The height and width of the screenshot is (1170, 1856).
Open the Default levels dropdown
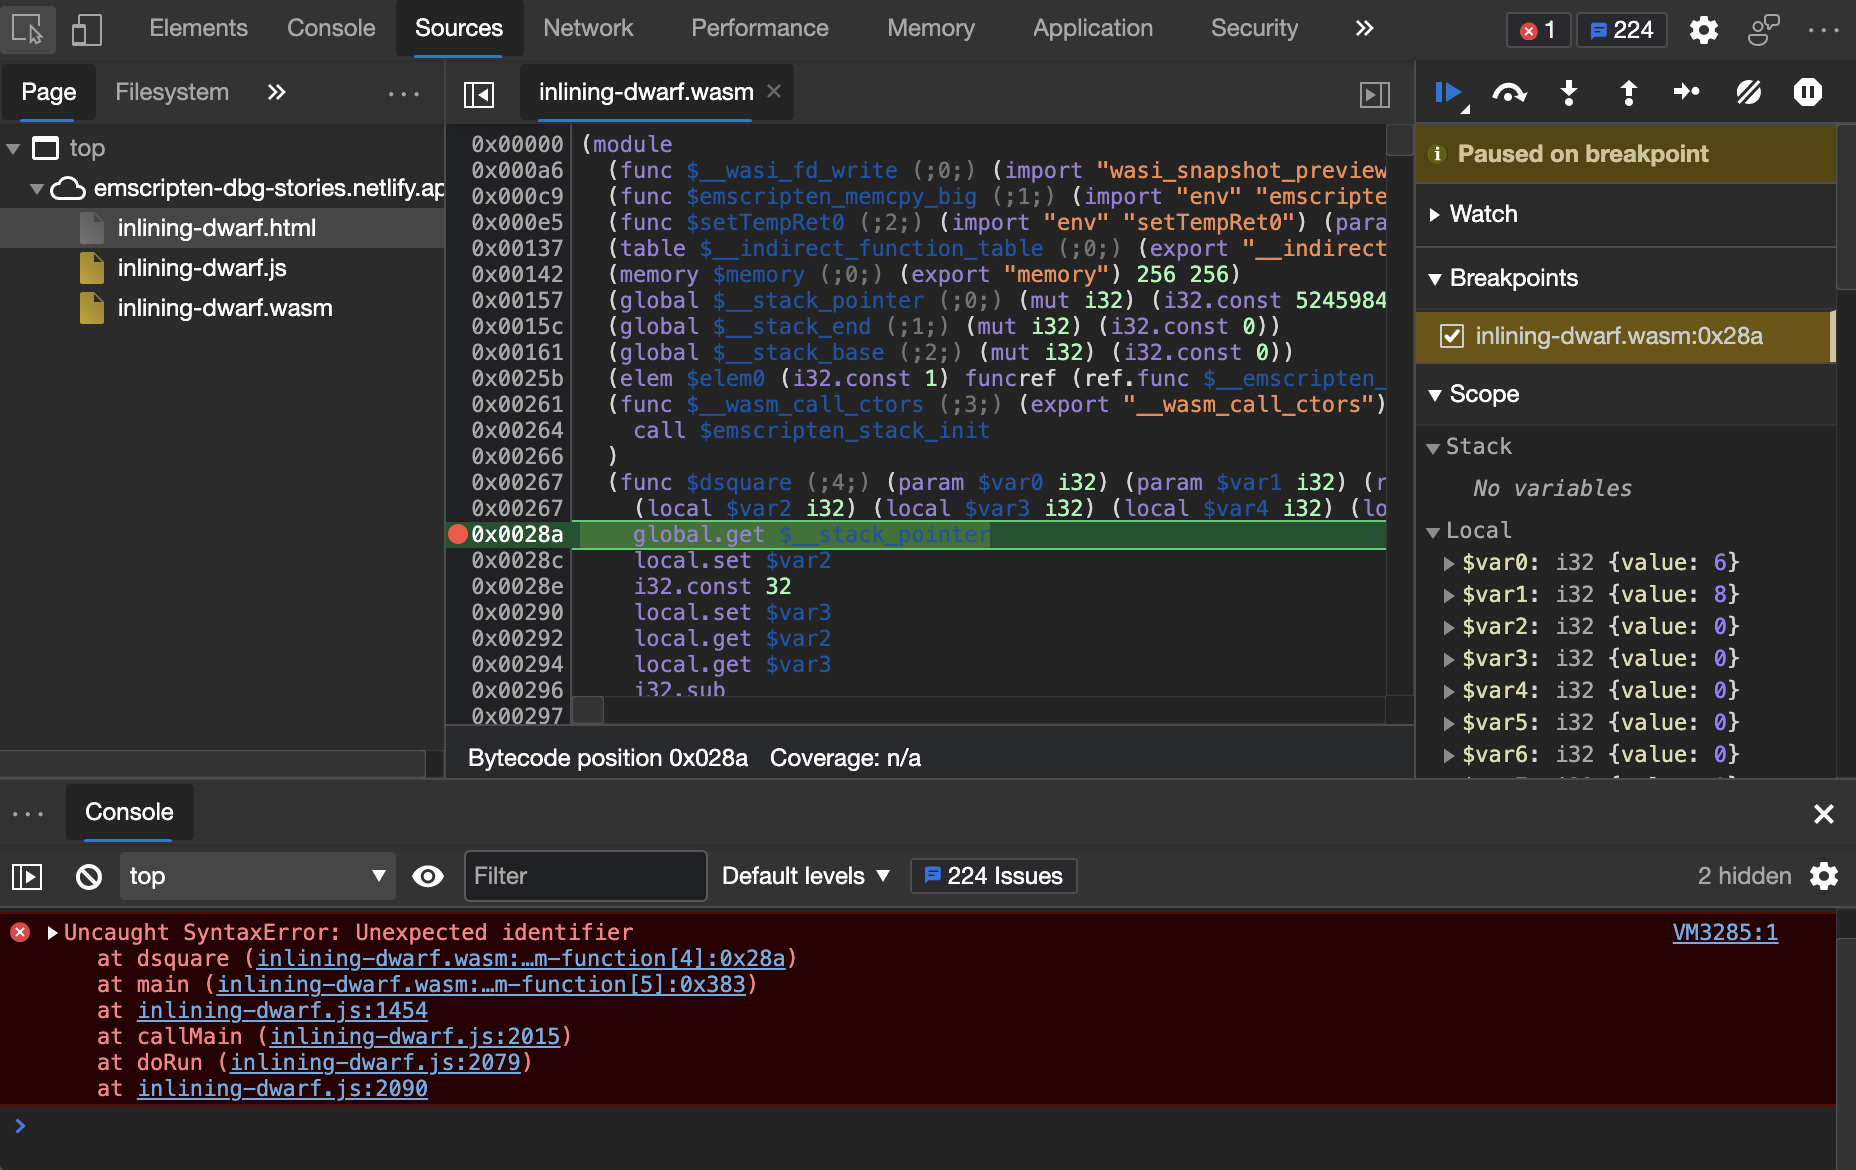(804, 876)
